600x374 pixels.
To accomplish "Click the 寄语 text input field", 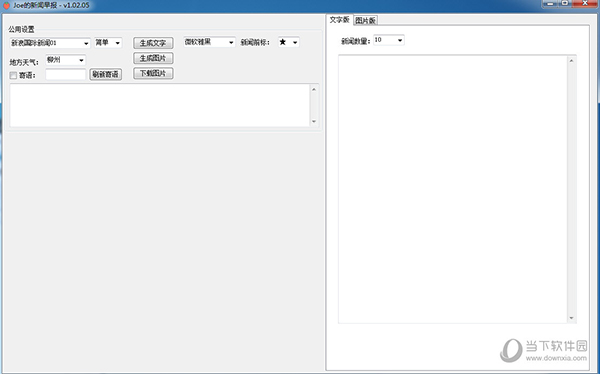I will [66, 74].
